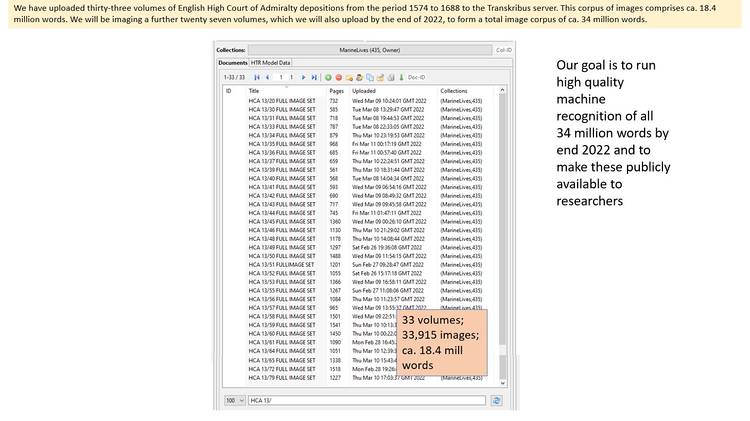
Task: Click the red delete document icon
Action: [340, 77]
